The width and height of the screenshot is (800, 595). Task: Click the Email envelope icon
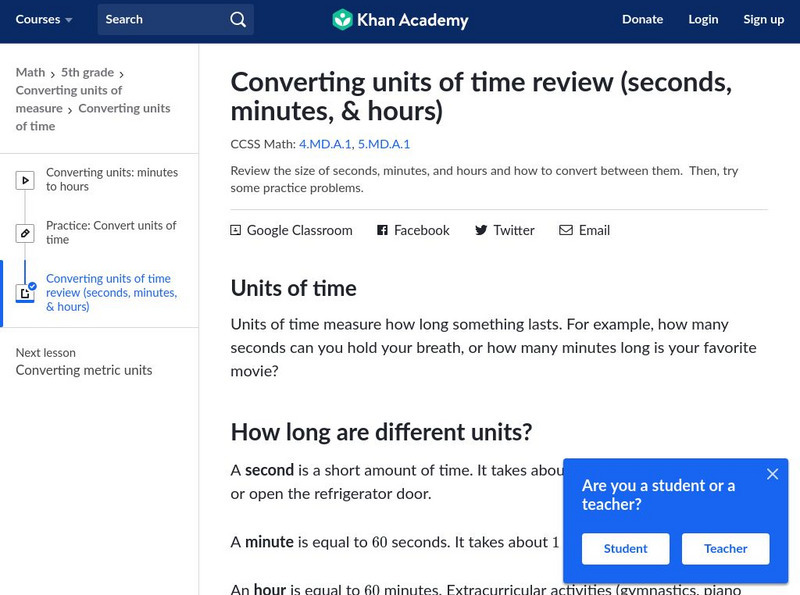pos(566,230)
